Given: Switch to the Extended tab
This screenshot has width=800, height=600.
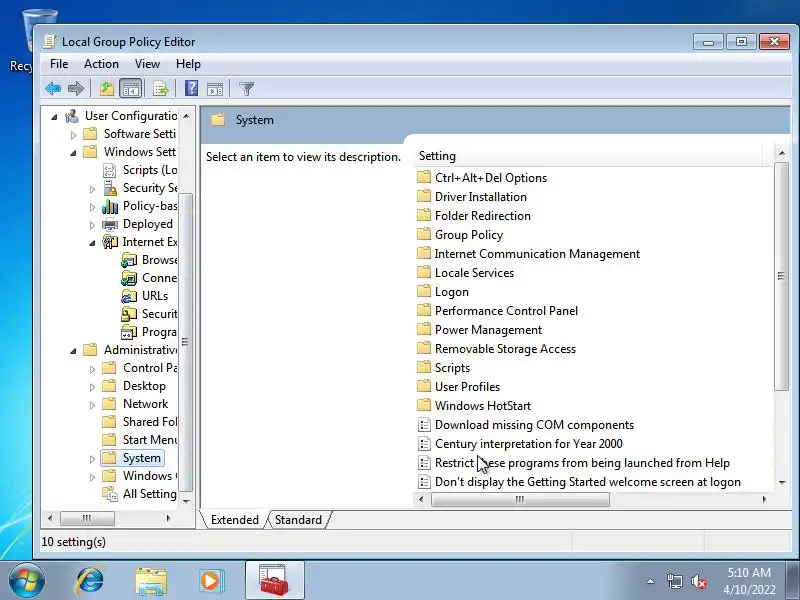Looking at the screenshot, I should [x=234, y=520].
